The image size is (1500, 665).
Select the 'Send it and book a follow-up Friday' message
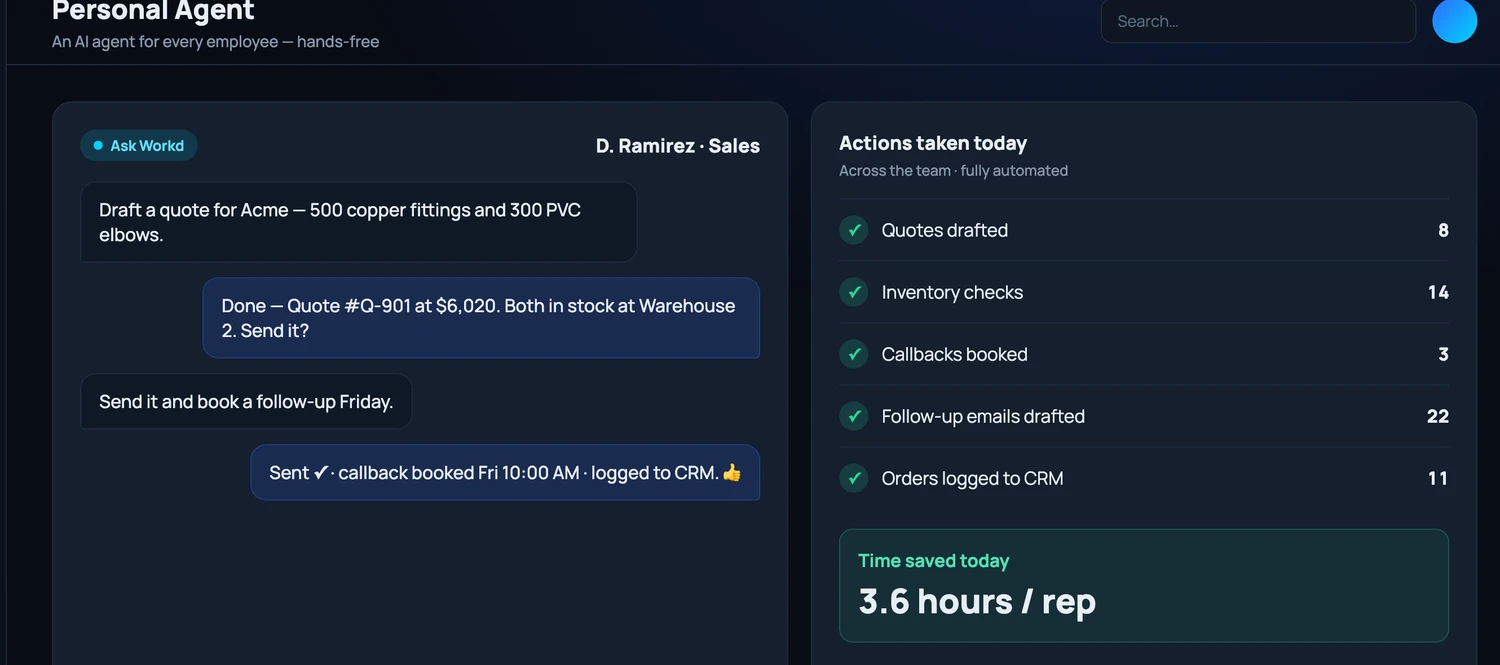click(246, 402)
